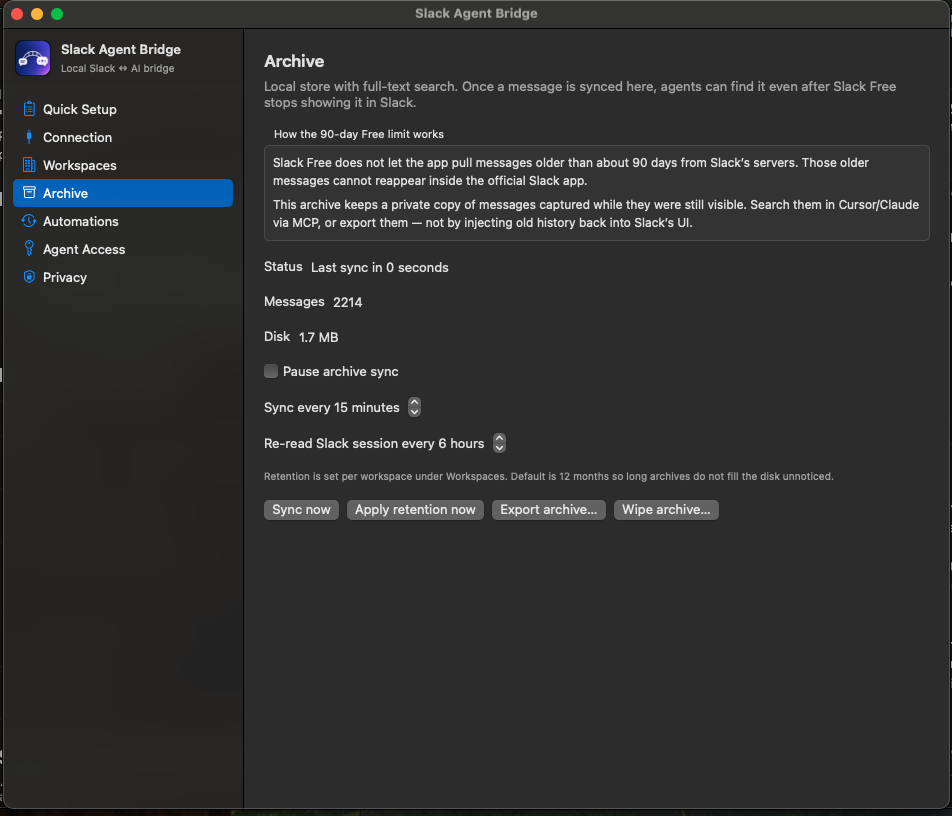Click the Export archive... button
The image size is (952, 816).
pos(548,509)
